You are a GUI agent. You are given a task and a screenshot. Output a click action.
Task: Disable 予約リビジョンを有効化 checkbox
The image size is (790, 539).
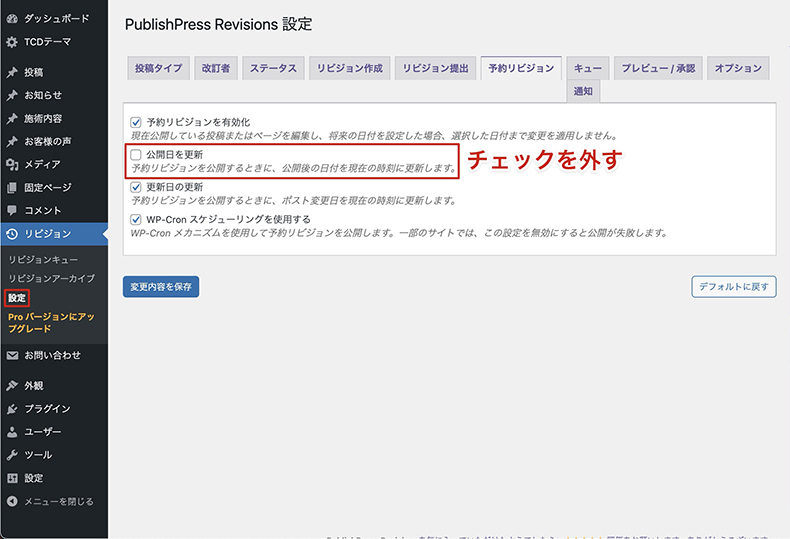click(x=136, y=122)
